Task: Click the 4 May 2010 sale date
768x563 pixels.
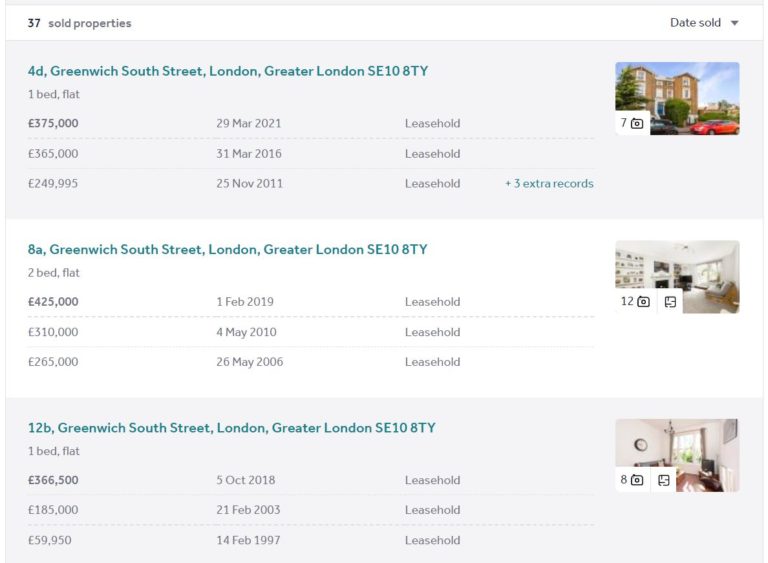Action: pos(246,332)
